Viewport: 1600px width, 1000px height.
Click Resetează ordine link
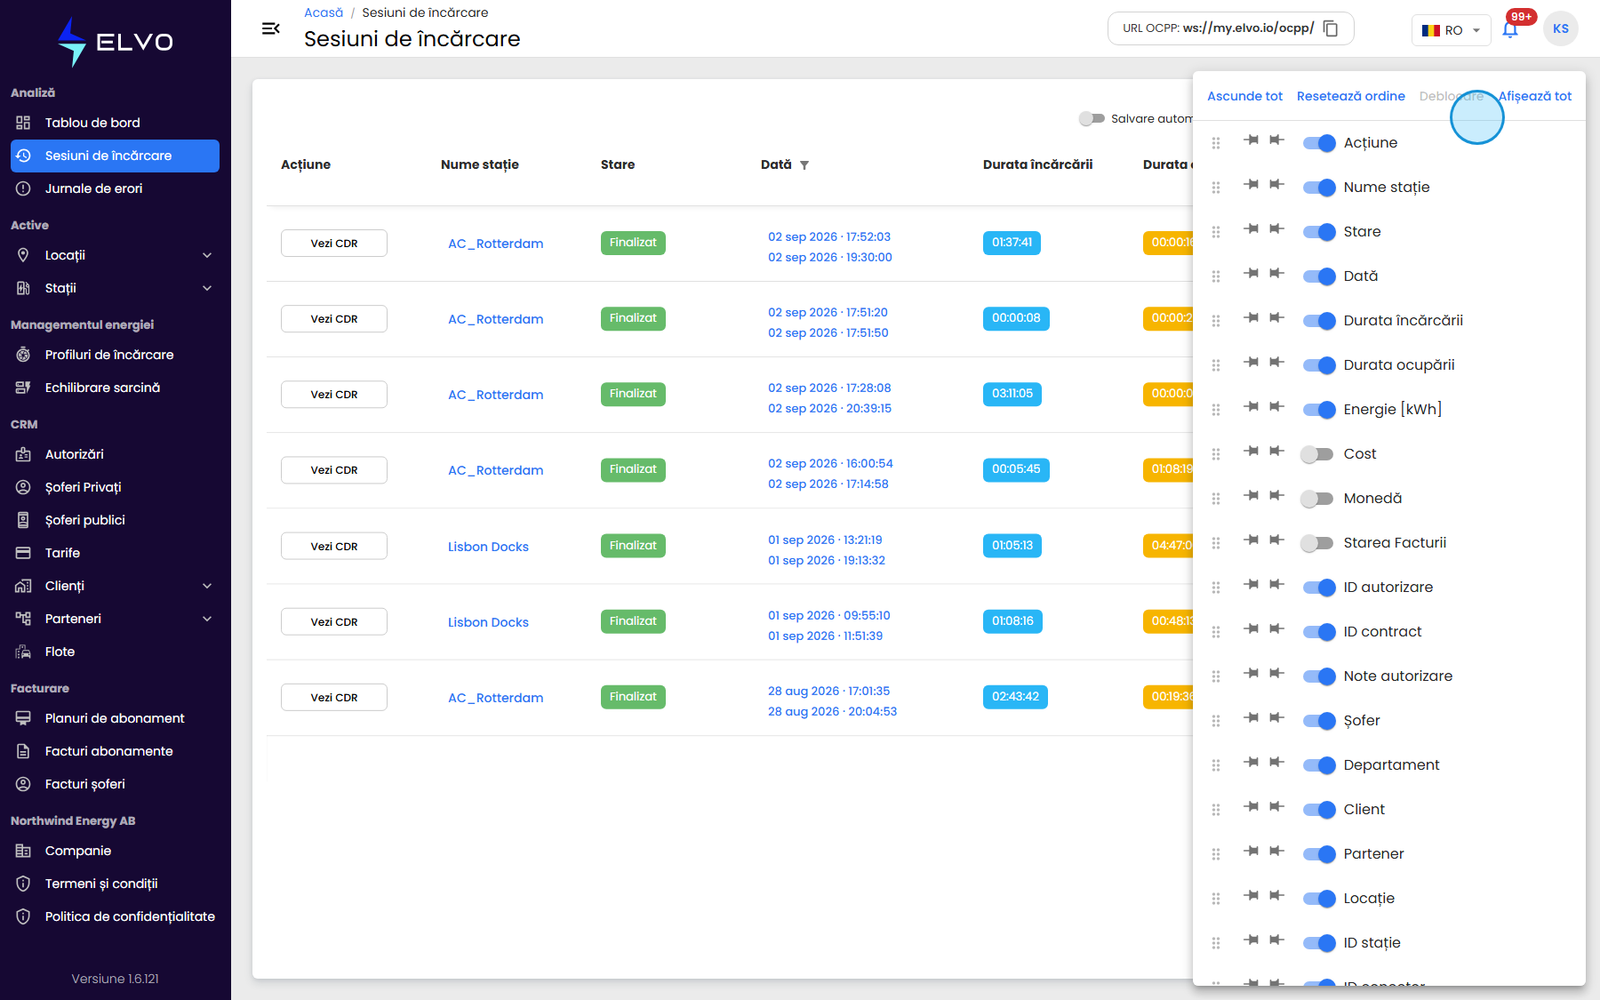pyautogui.click(x=1351, y=96)
